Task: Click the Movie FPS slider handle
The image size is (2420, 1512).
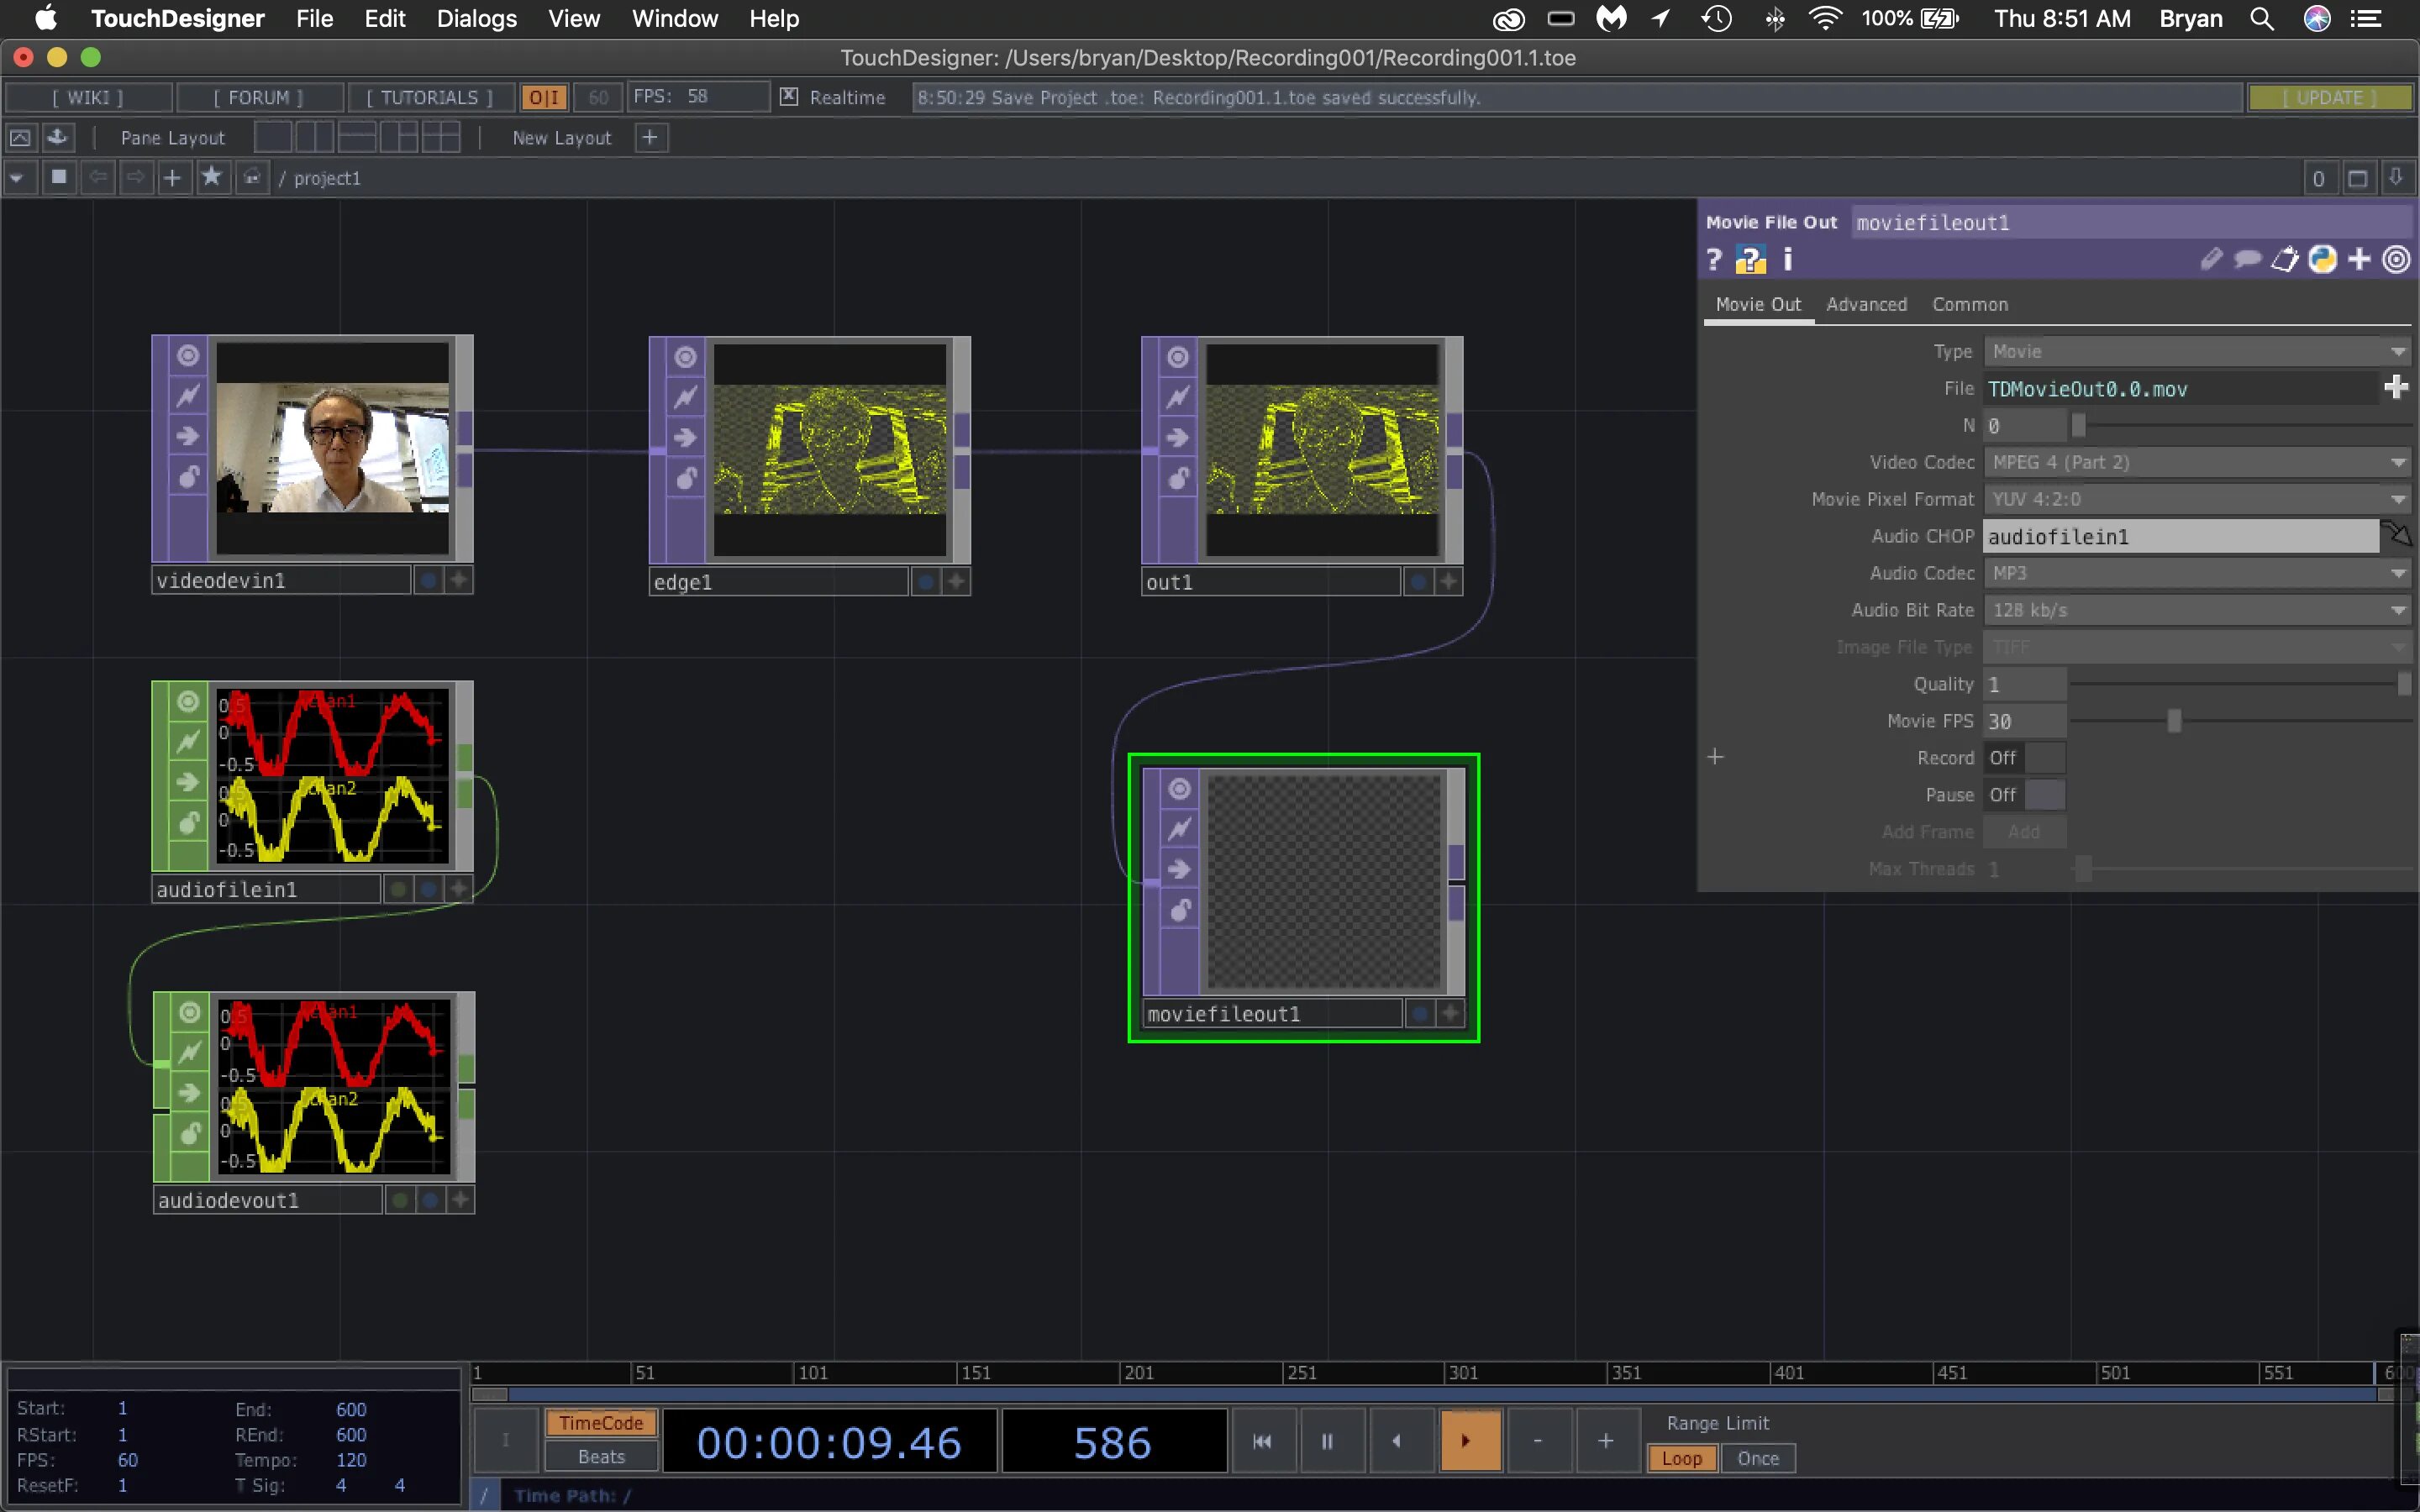Action: 2174,721
